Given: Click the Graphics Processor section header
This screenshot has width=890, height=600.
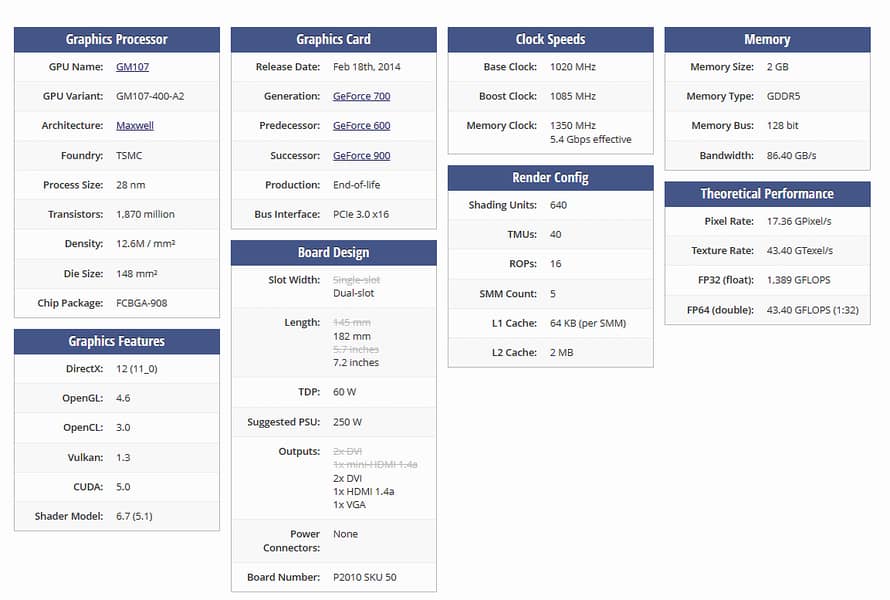Looking at the screenshot, I should click(x=117, y=40).
